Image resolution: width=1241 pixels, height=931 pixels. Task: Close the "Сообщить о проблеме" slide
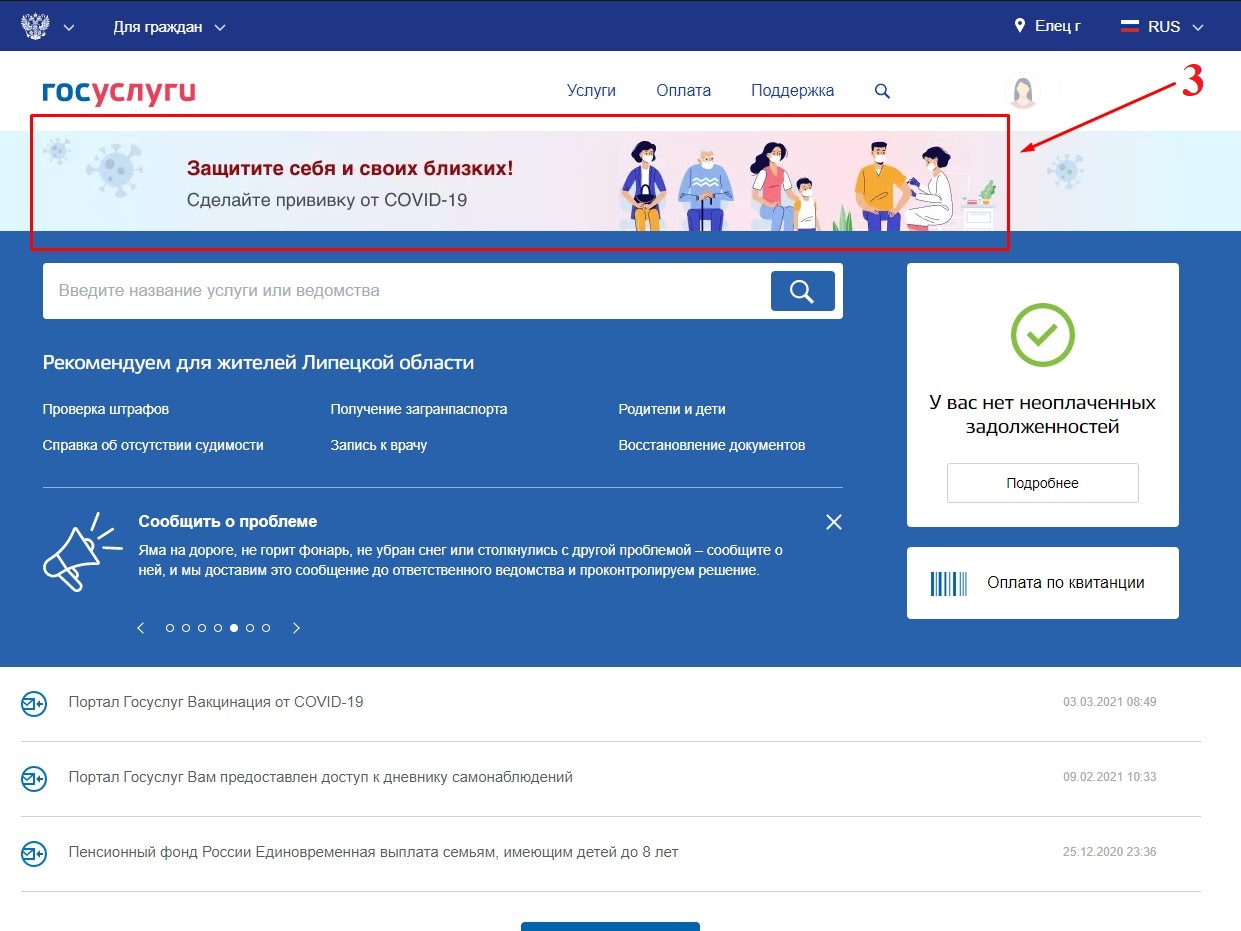point(834,522)
